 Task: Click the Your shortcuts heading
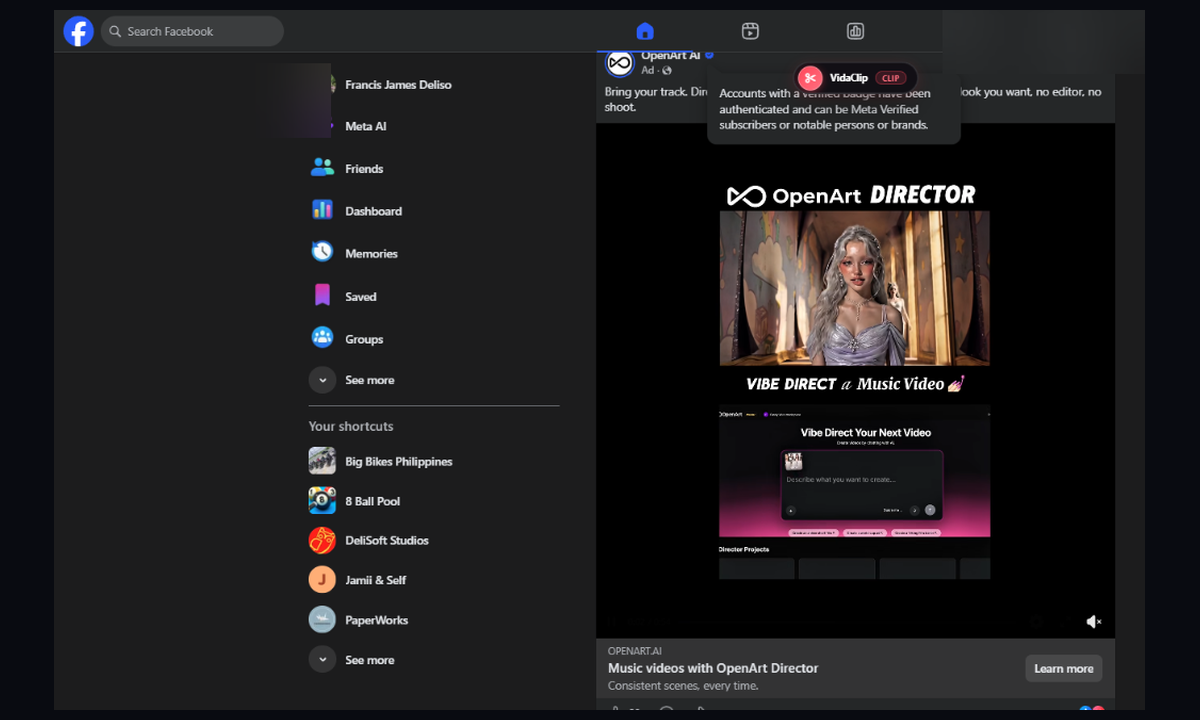[x=351, y=426]
